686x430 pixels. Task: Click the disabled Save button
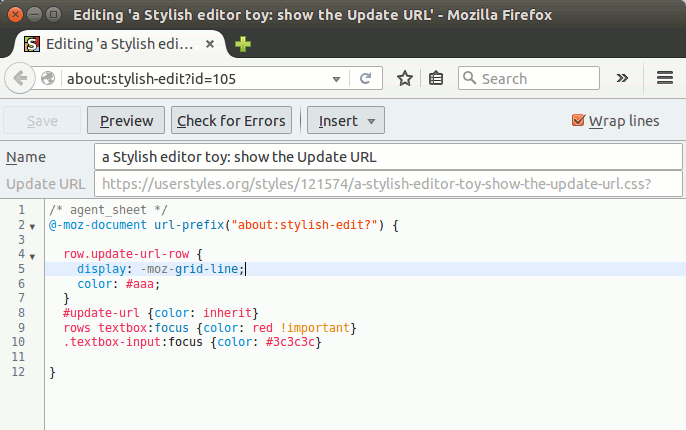(42, 120)
